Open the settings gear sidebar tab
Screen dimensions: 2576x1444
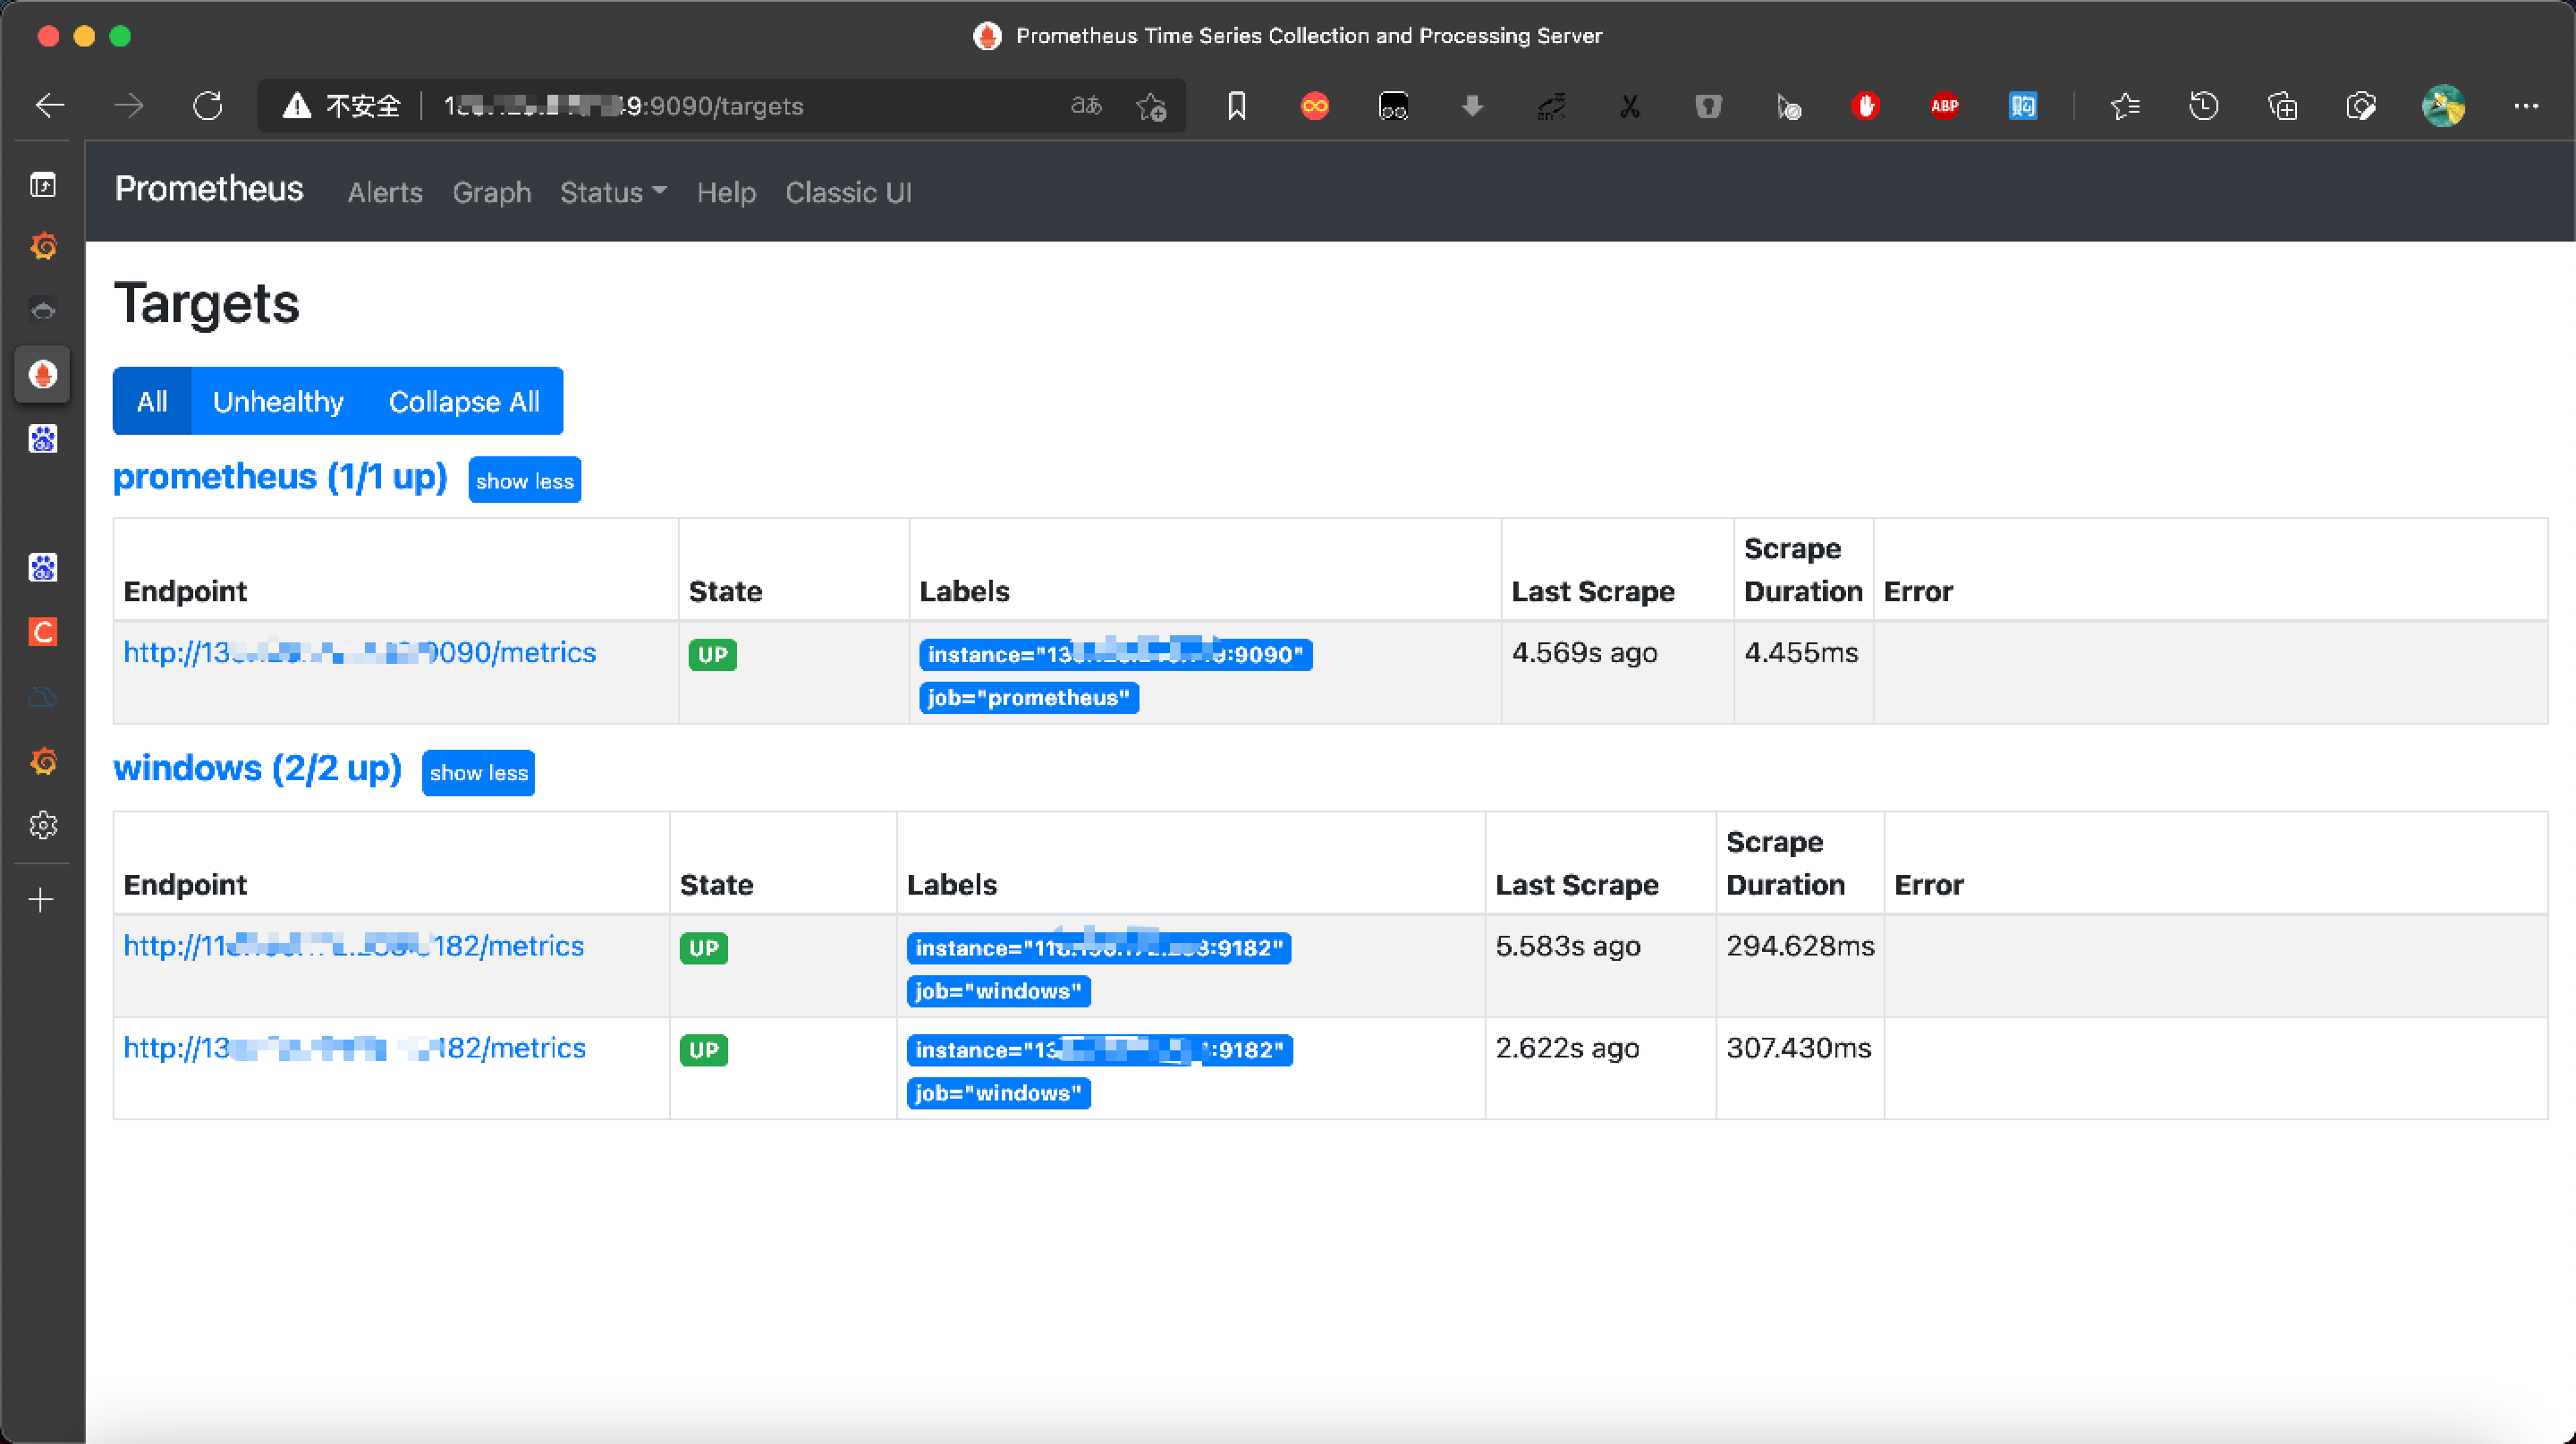tap(43, 825)
